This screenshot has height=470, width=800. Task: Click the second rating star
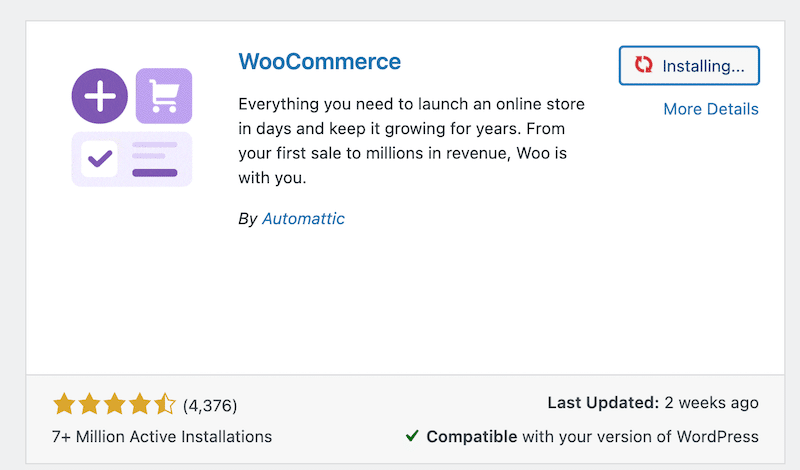89,405
